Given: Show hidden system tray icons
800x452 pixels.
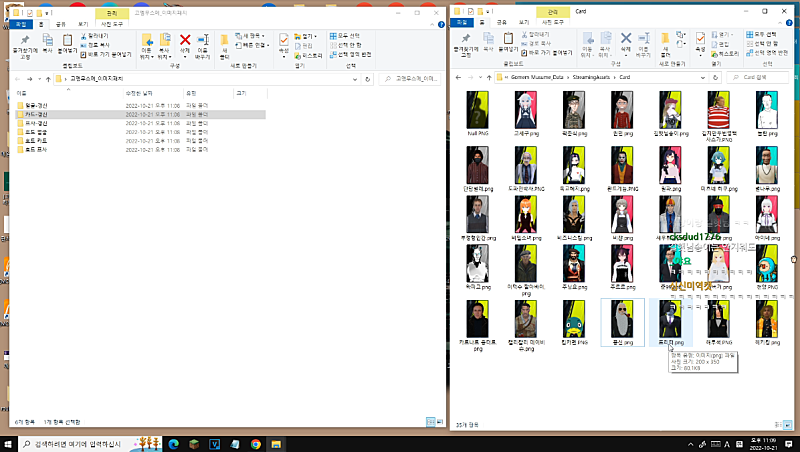Looking at the screenshot, I should click(x=690, y=444).
